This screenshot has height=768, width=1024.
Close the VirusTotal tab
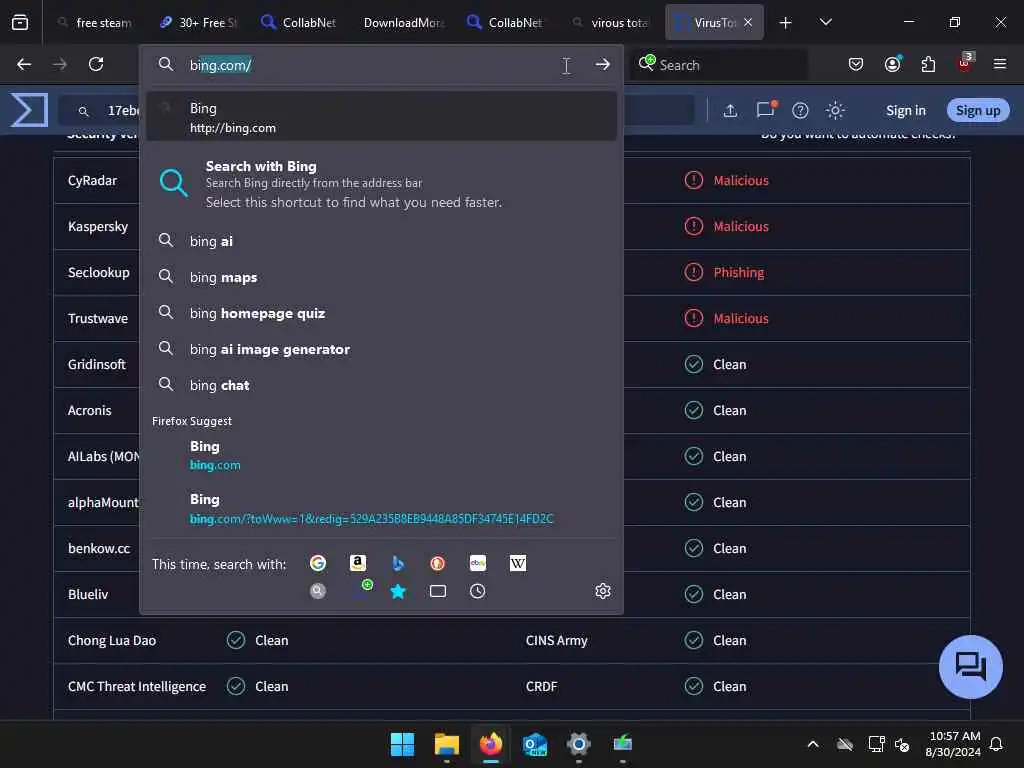point(748,22)
